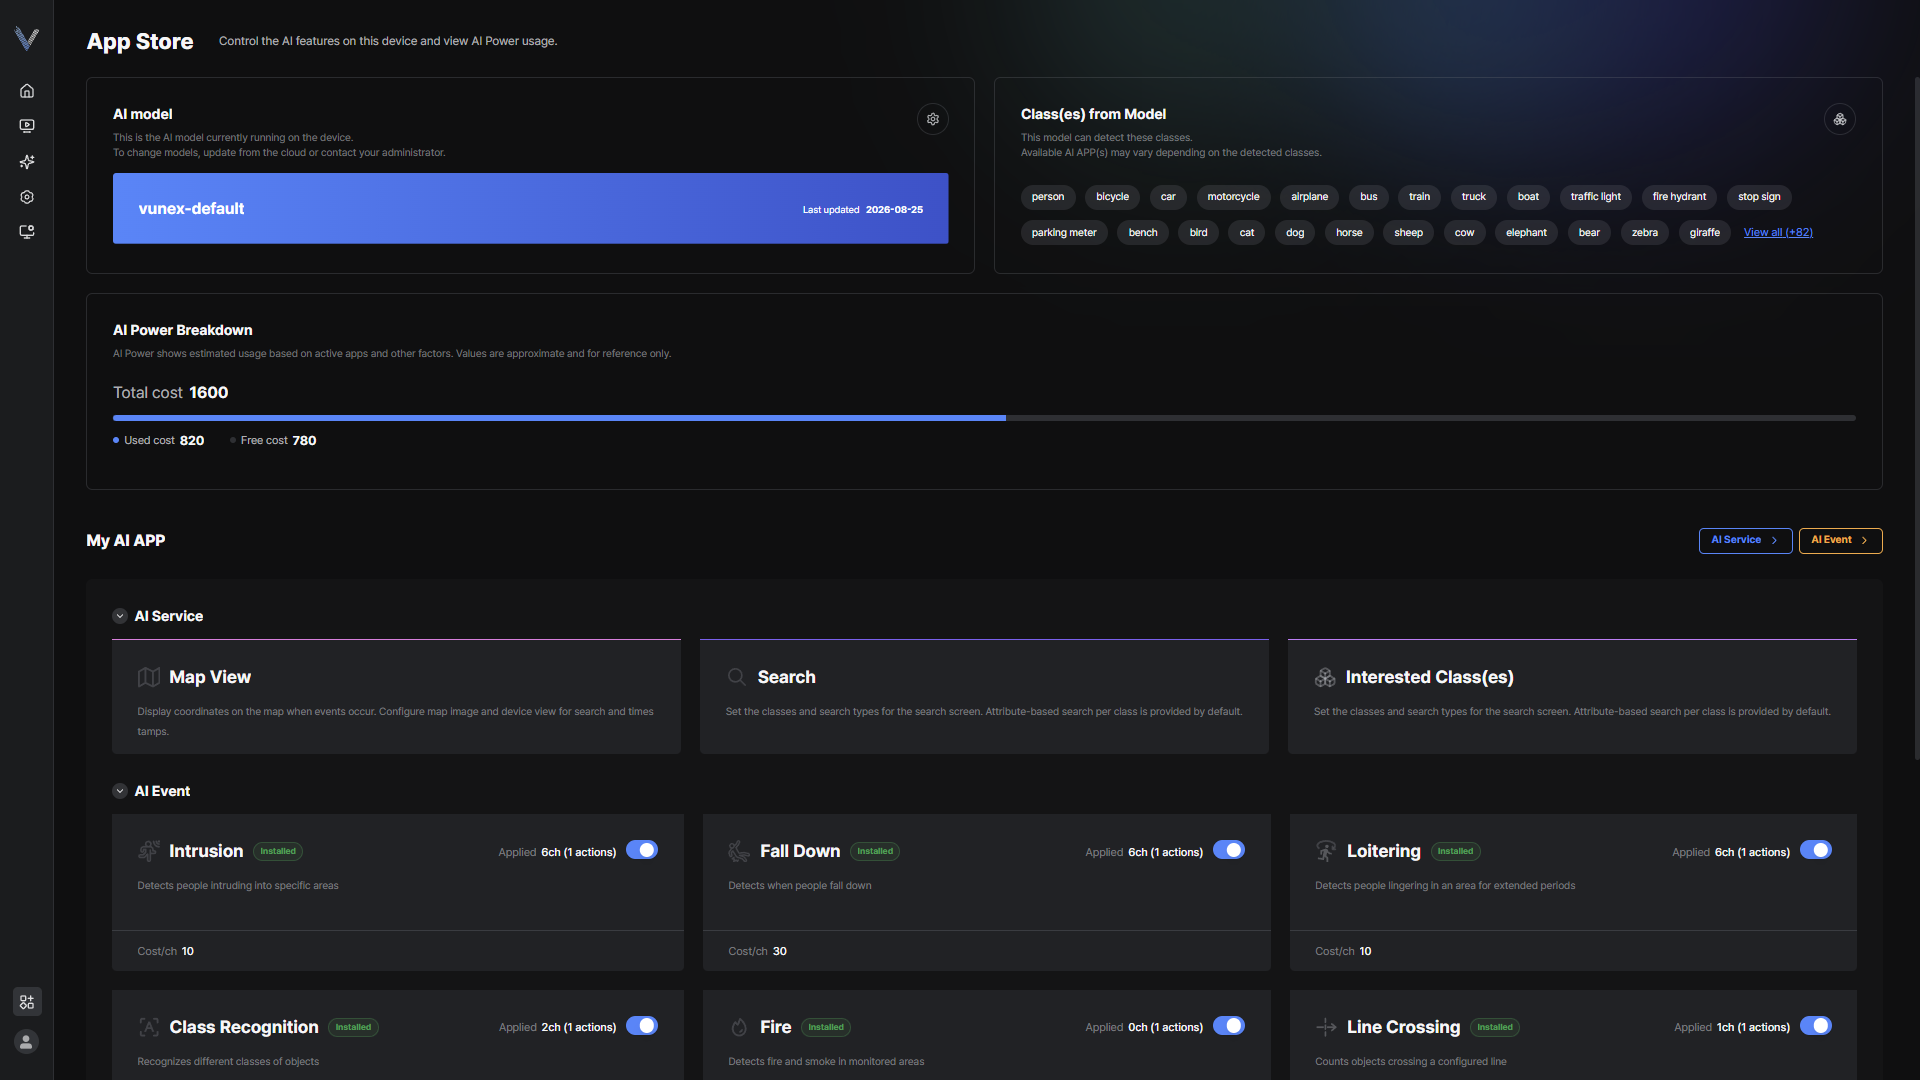Click the Interested Class(es) cubes icon
Viewport: 1920px width, 1080px height.
click(x=1325, y=677)
